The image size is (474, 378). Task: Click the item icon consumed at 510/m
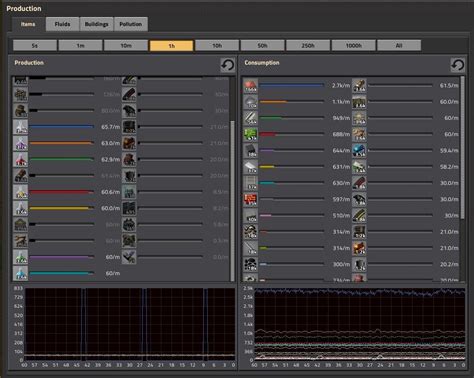250,216
